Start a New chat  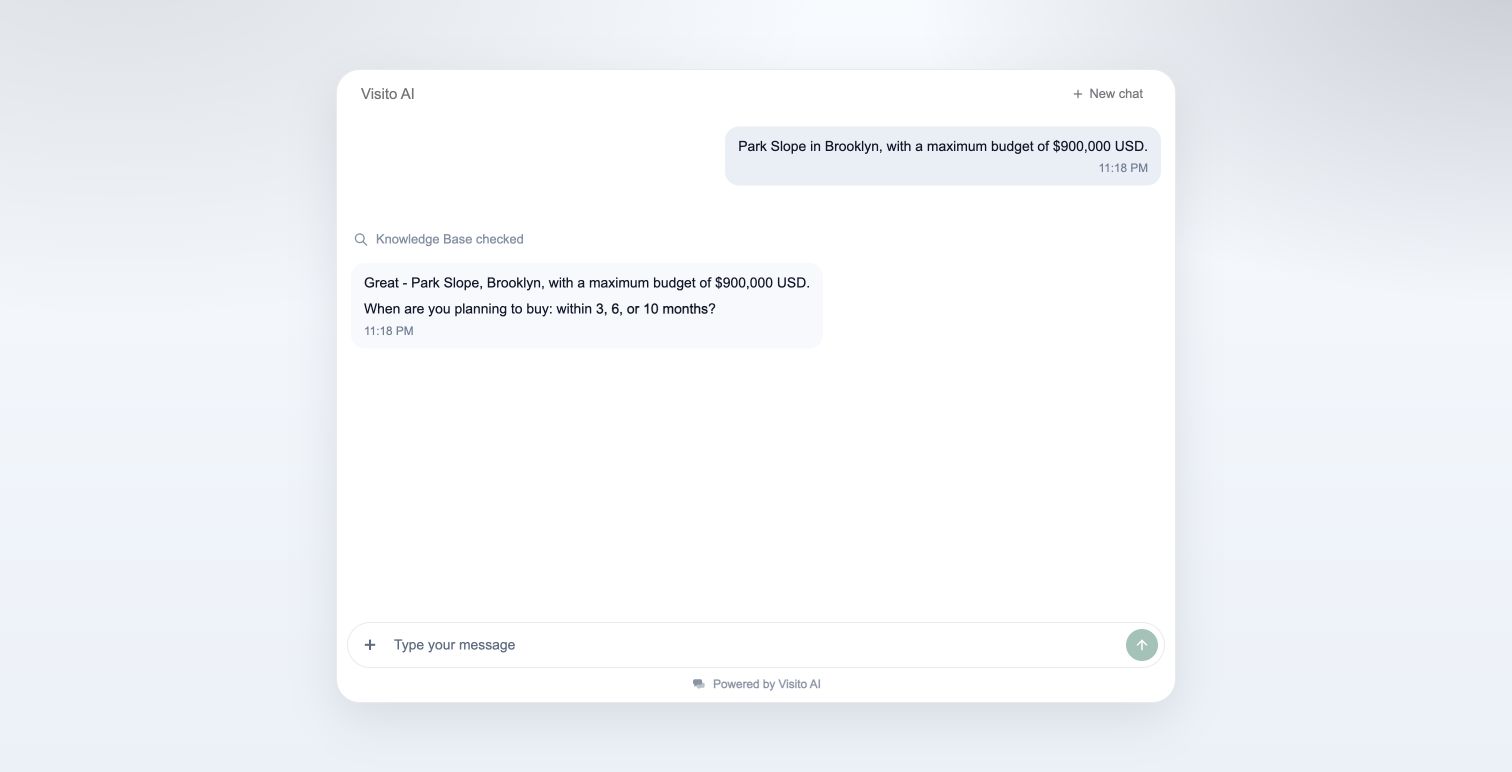(x=1108, y=94)
